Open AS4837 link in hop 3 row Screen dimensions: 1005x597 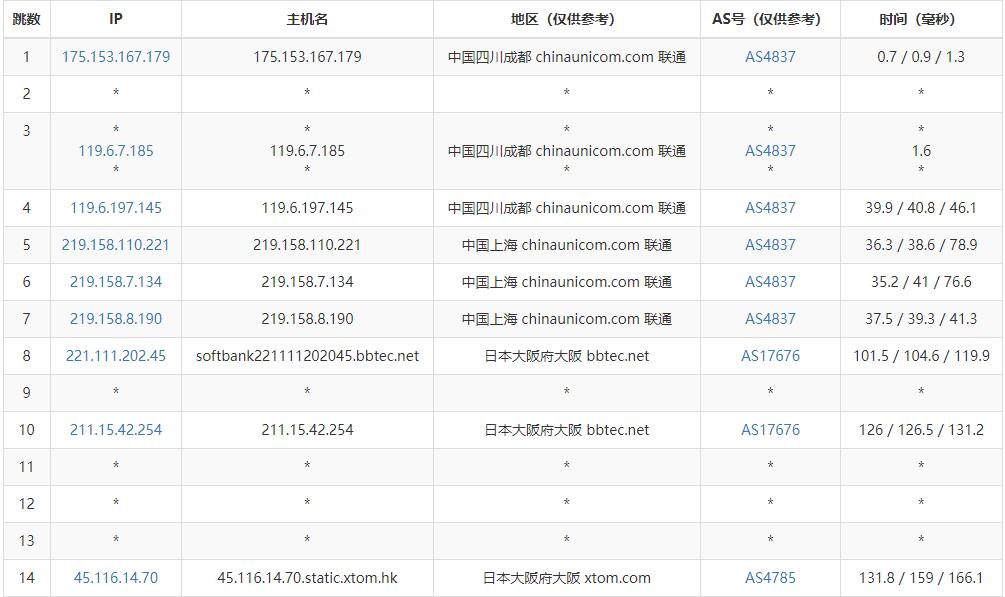(770, 151)
